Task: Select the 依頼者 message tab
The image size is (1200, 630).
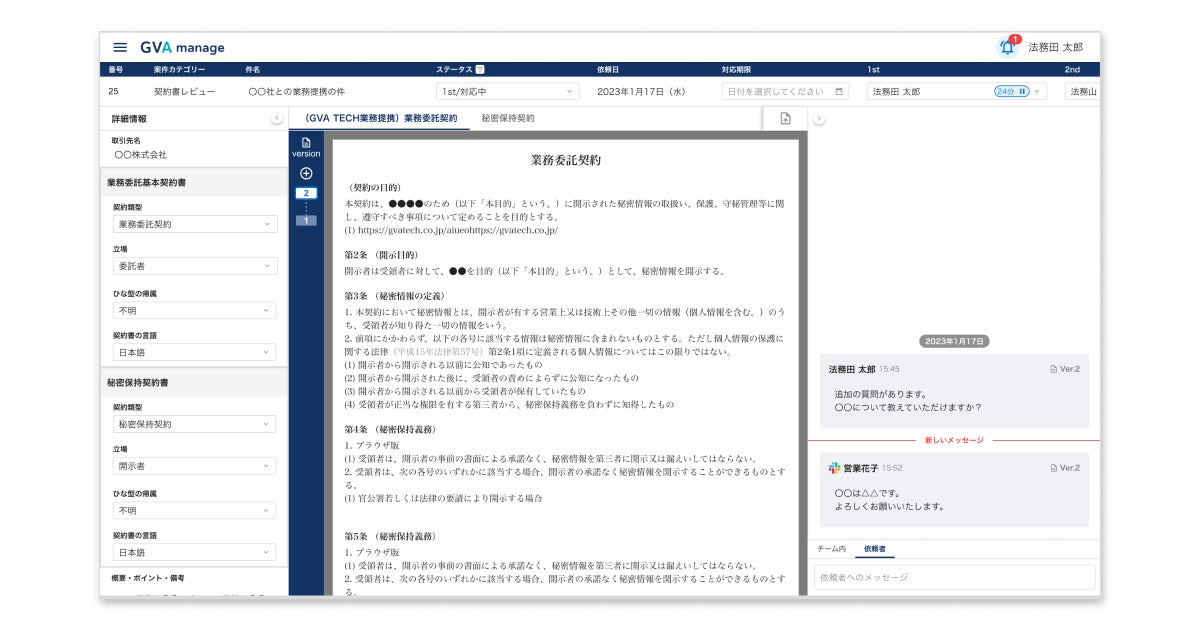Action: click(x=875, y=549)
